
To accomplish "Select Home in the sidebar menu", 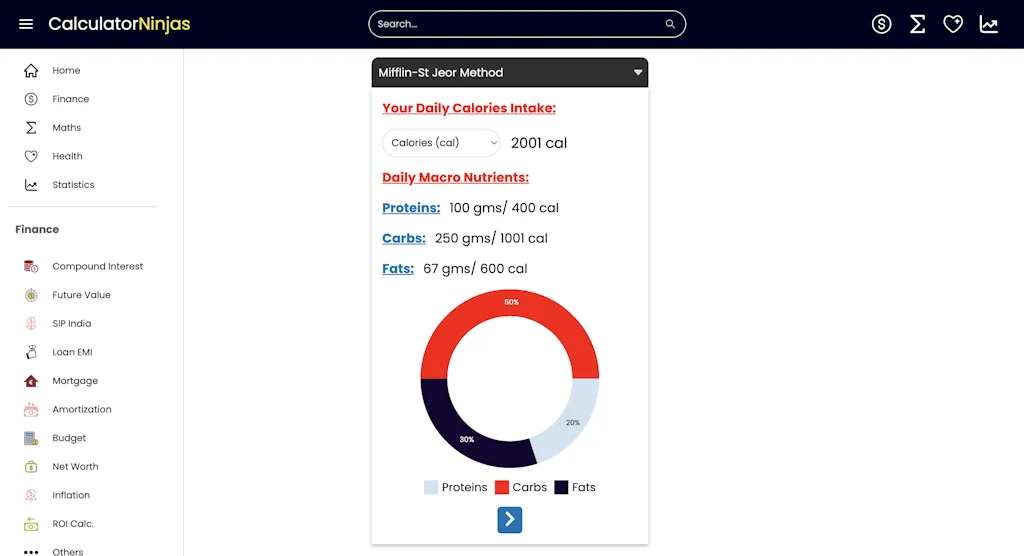I will click(x=66, y=71).
